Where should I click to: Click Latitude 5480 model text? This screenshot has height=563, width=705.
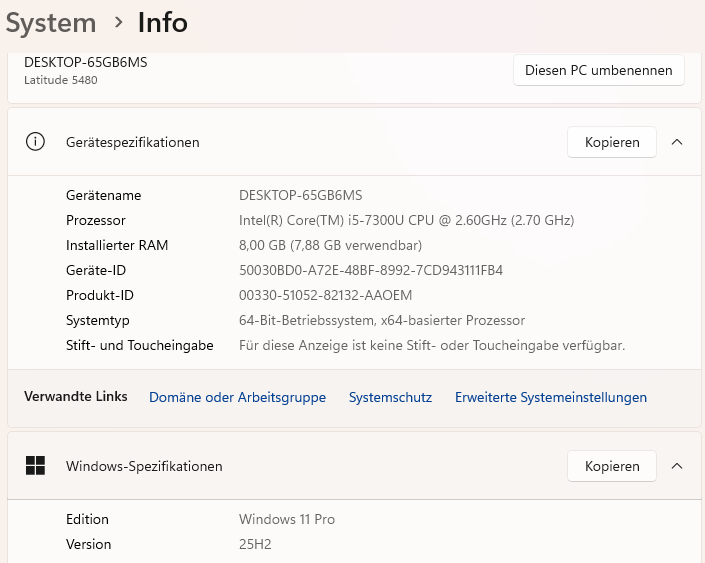(61, 80)
